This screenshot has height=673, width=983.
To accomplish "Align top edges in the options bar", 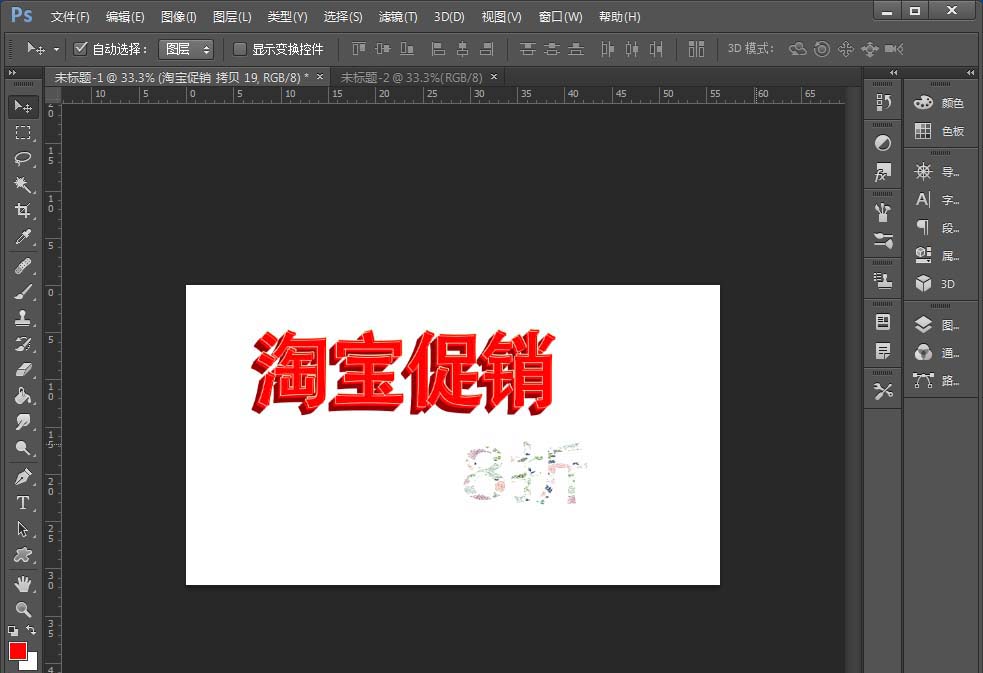I will pyautogui.click(x=359, y=49).
